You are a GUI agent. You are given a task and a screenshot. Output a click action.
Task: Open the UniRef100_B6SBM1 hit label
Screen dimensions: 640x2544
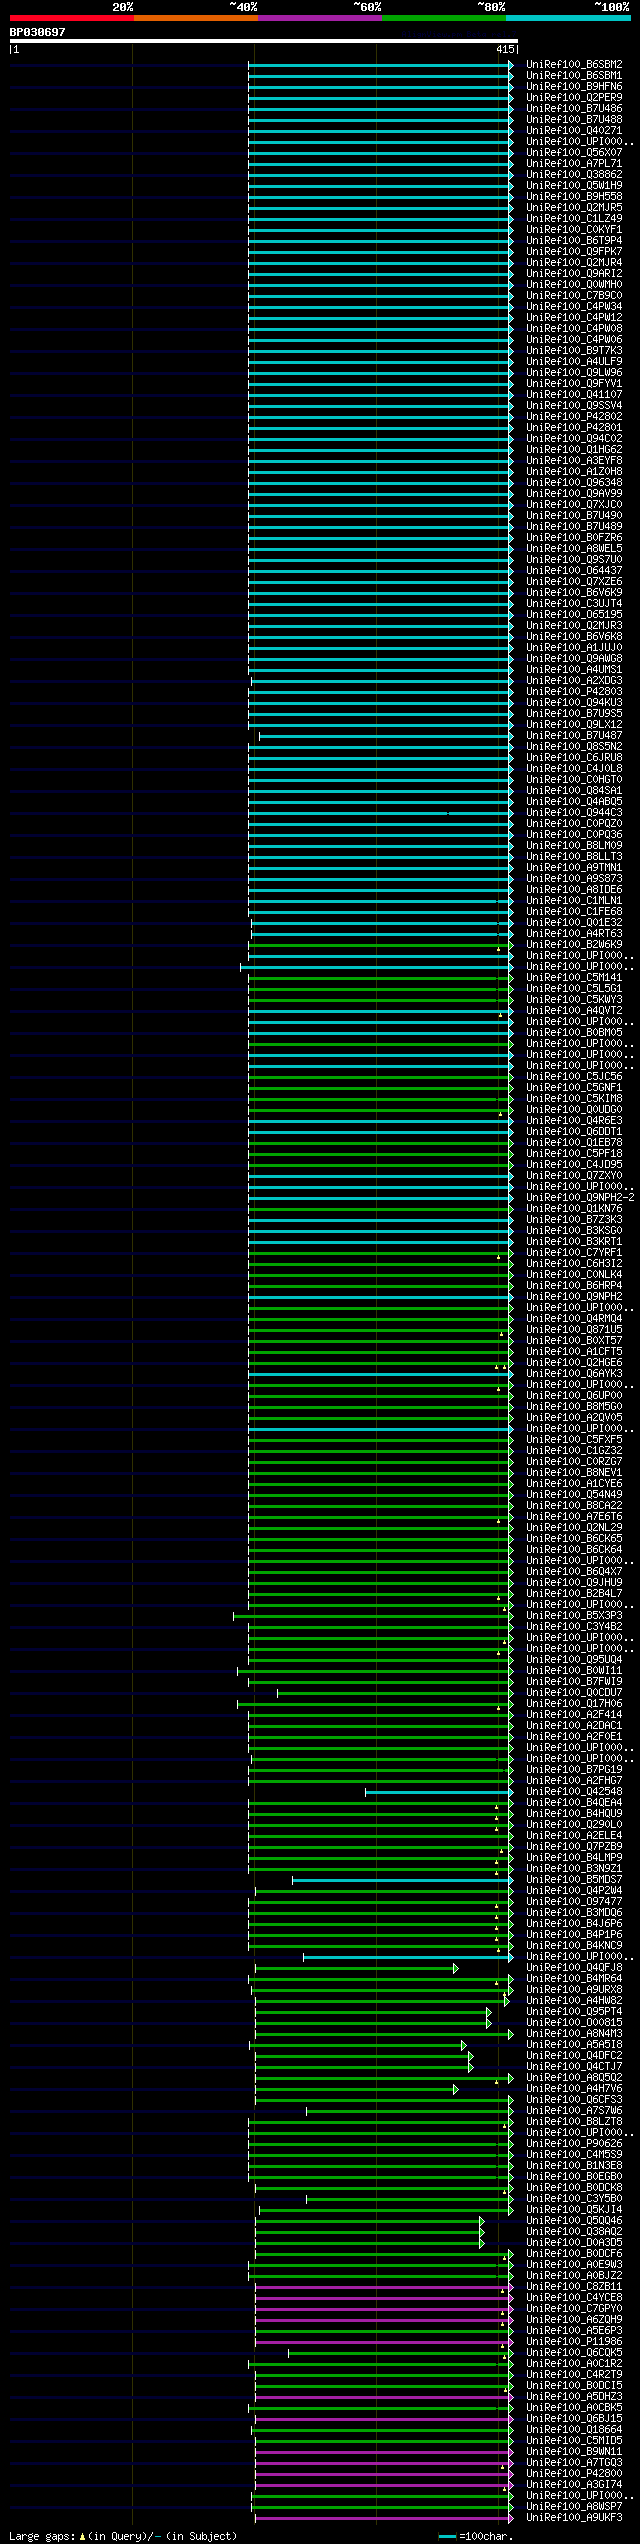click(574, 75)
